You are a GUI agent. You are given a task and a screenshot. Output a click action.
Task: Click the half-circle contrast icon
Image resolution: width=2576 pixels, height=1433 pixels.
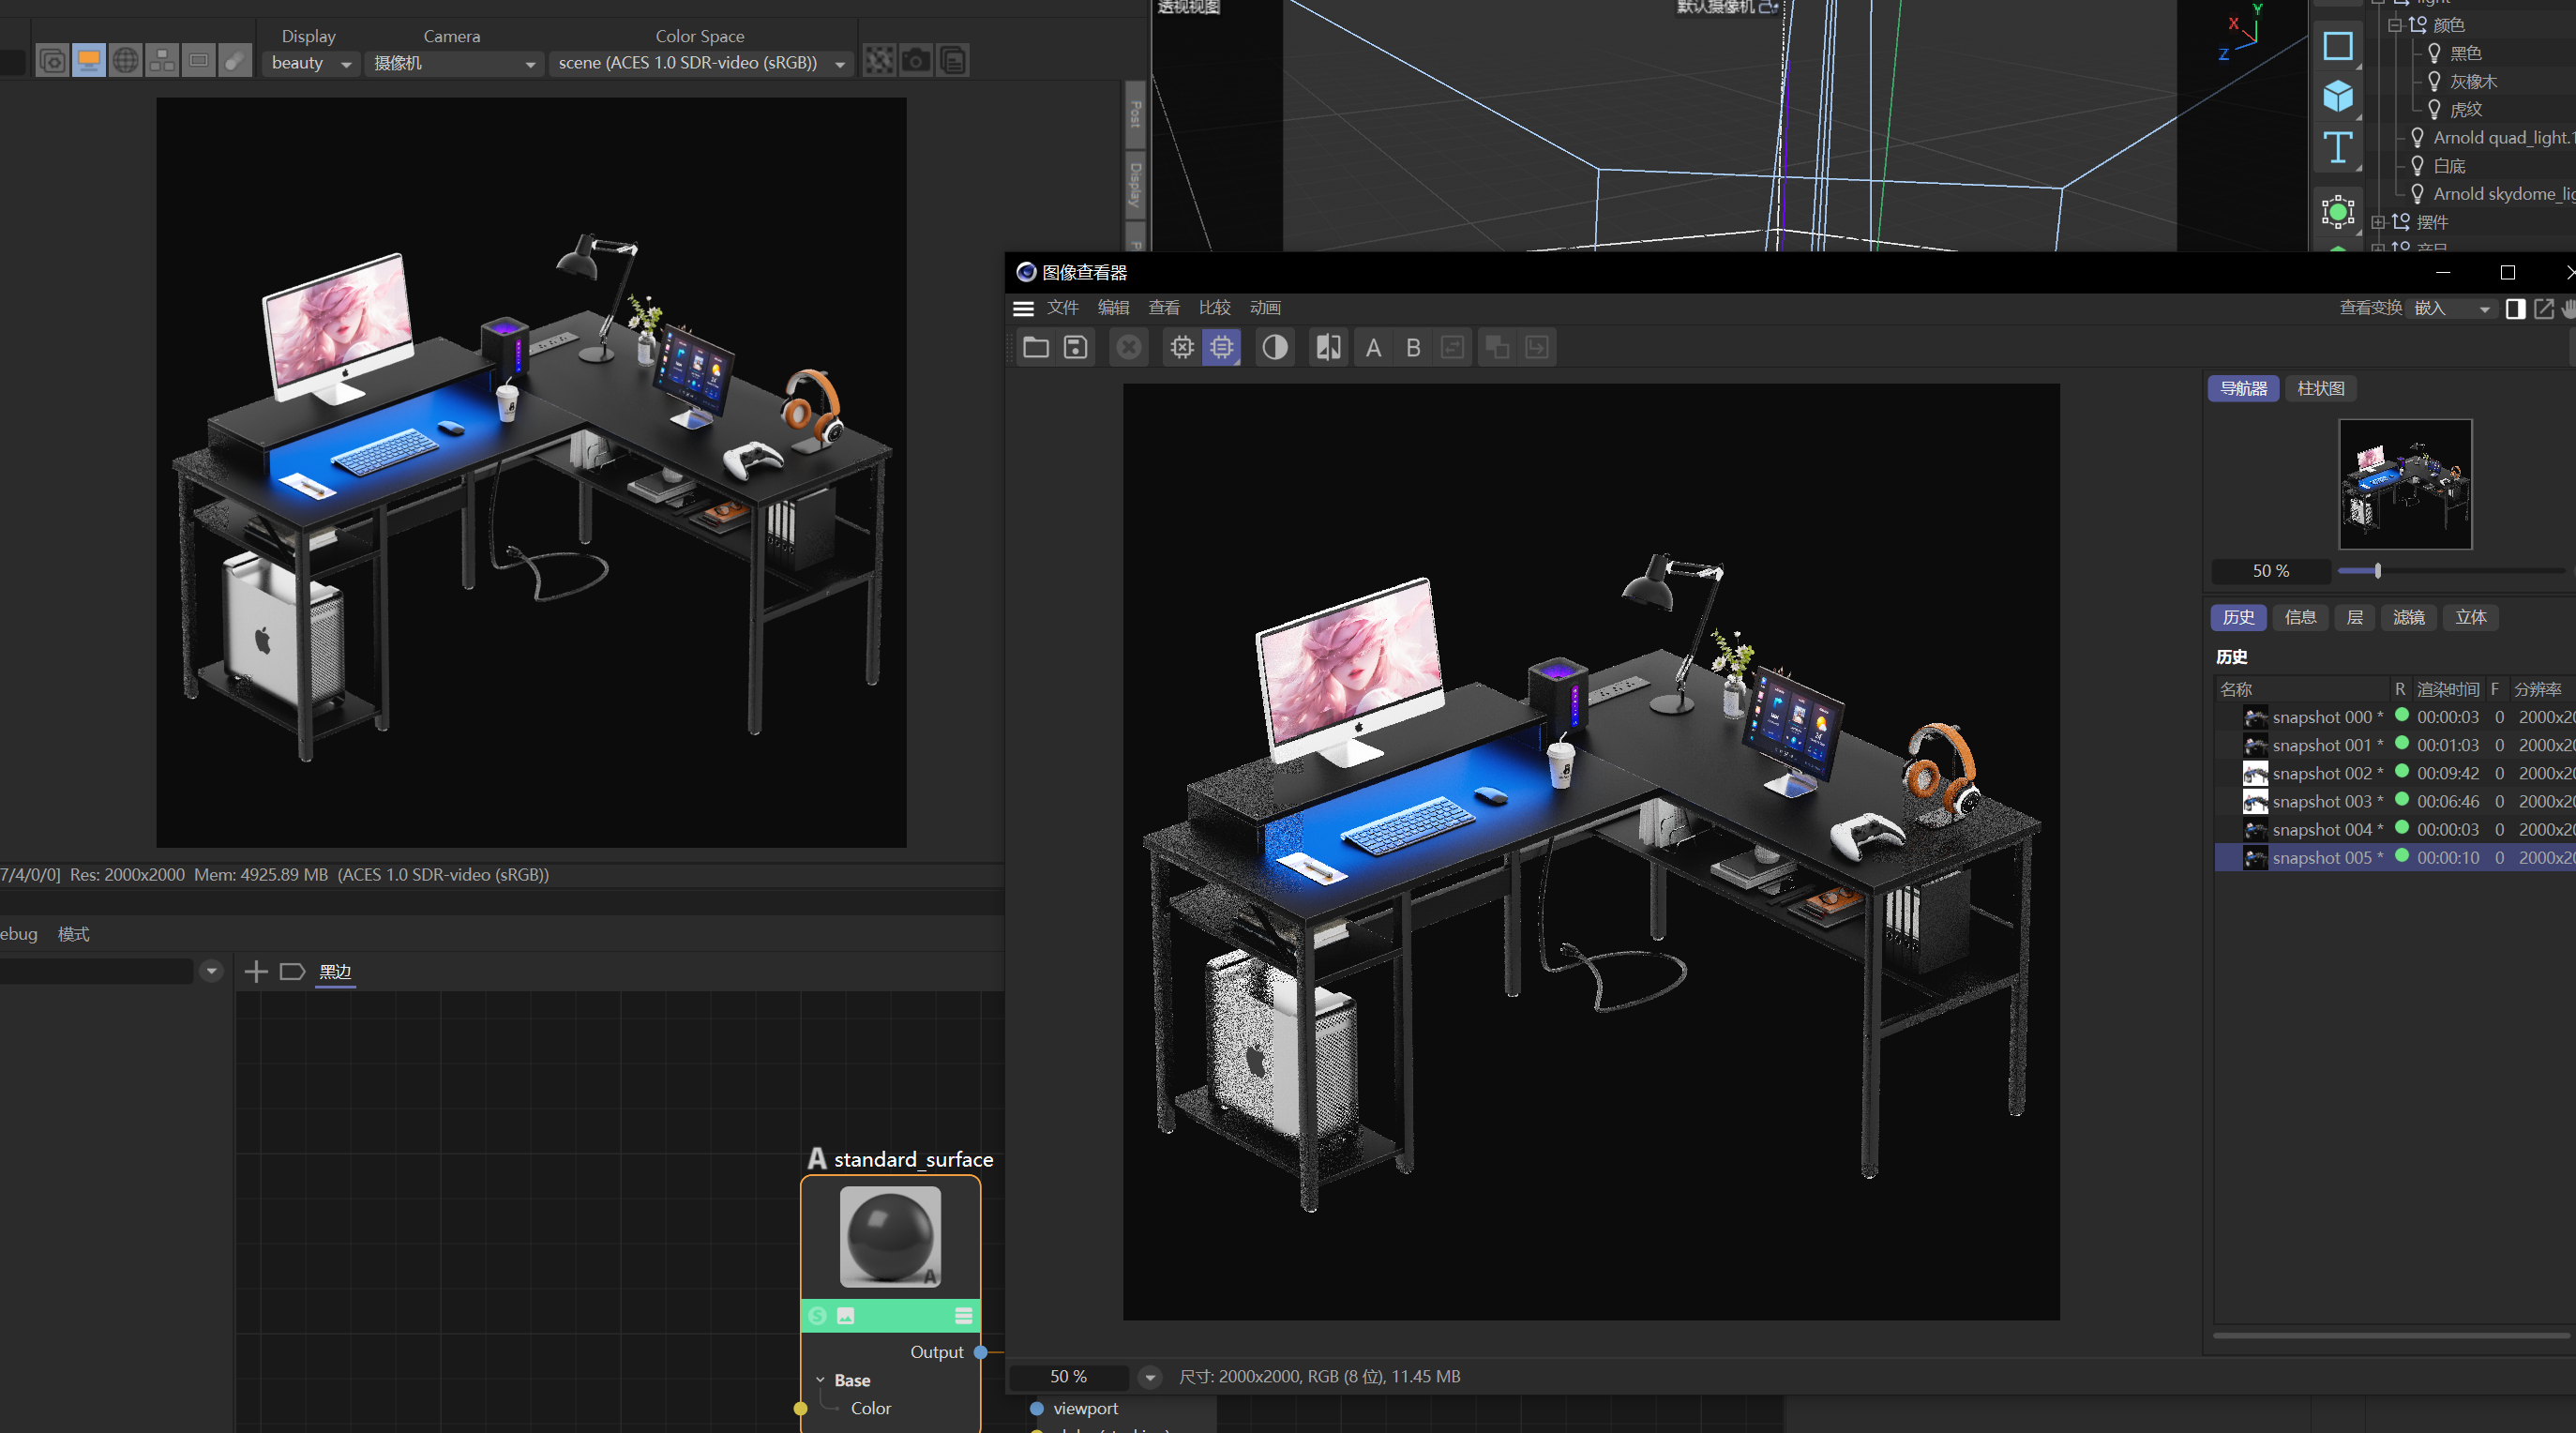[1274, 347]
